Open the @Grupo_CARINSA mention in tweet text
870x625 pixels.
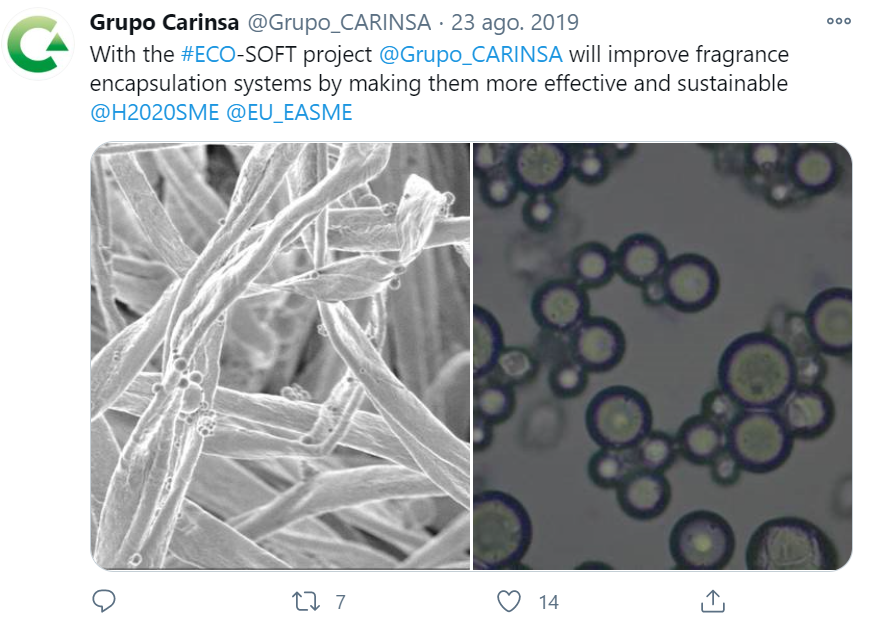point(471,54)
